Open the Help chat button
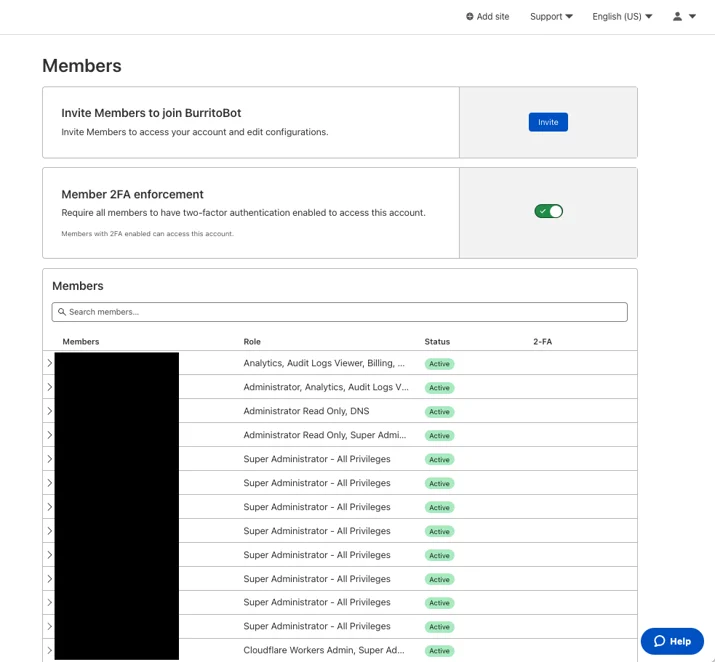Viewport: 715px width, 662px height. [x=672, y=641]
